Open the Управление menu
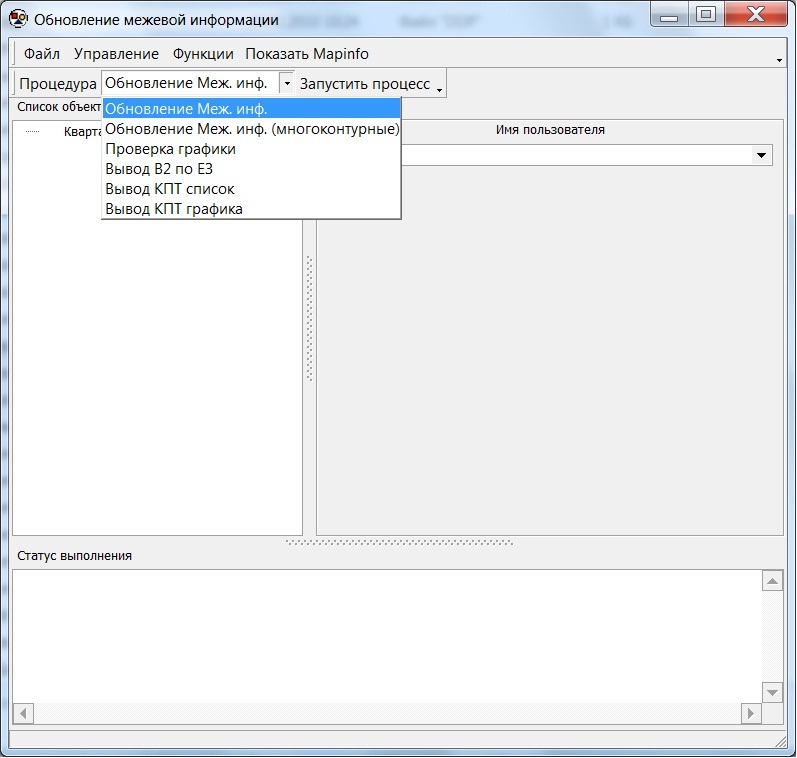Screen dimensions: 797x758 click(116, 54)
